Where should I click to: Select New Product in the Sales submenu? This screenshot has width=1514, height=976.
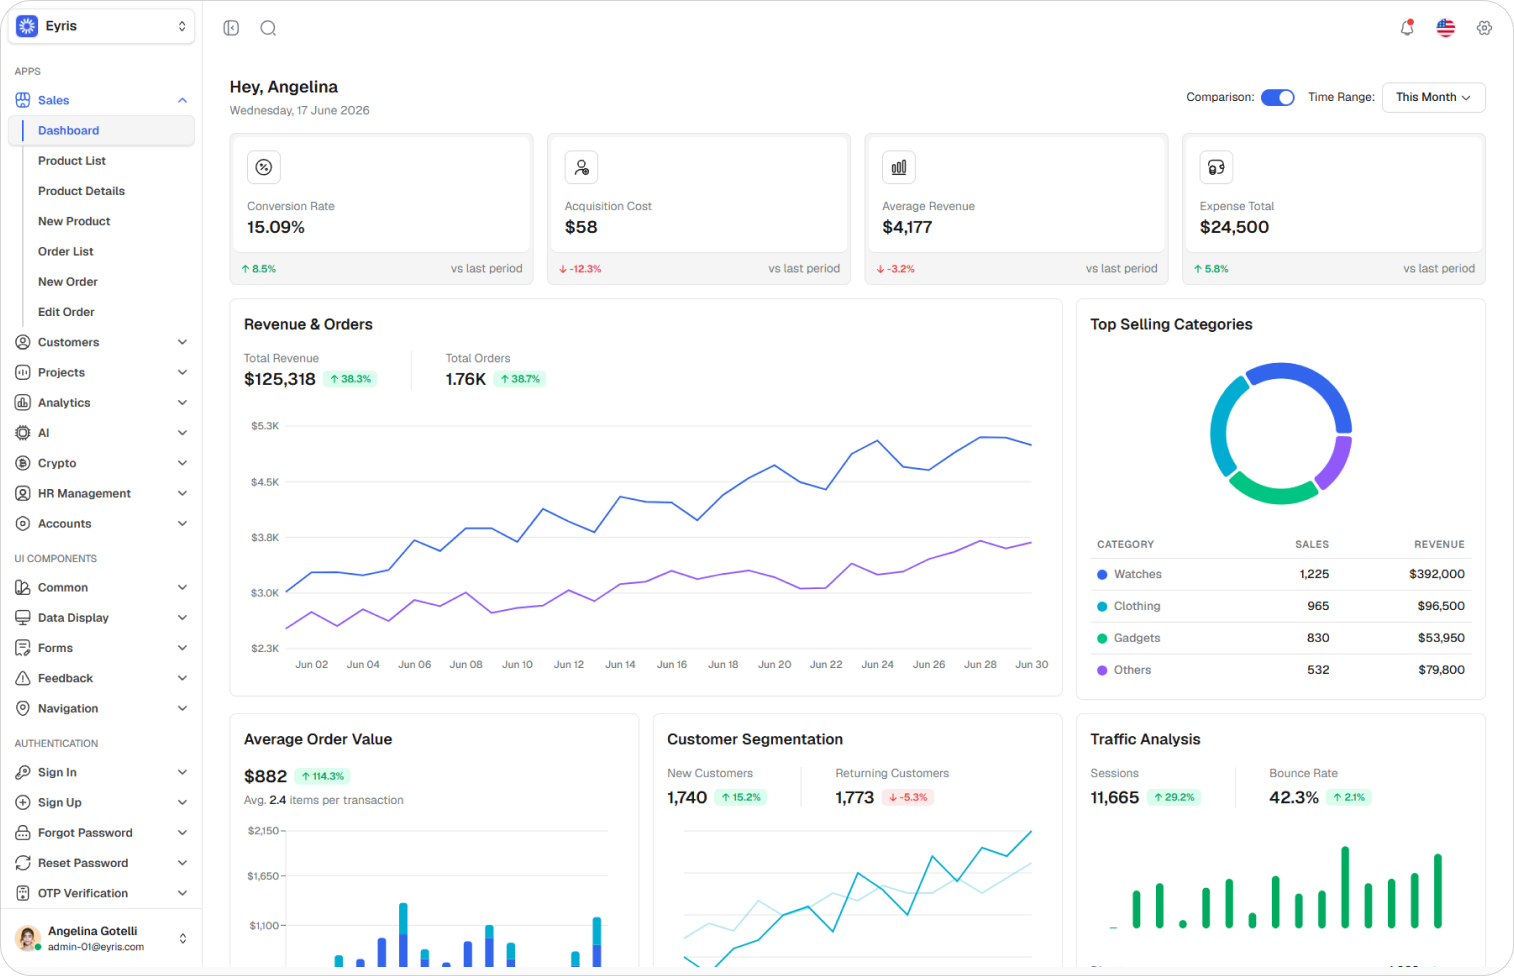coord(74,221)
